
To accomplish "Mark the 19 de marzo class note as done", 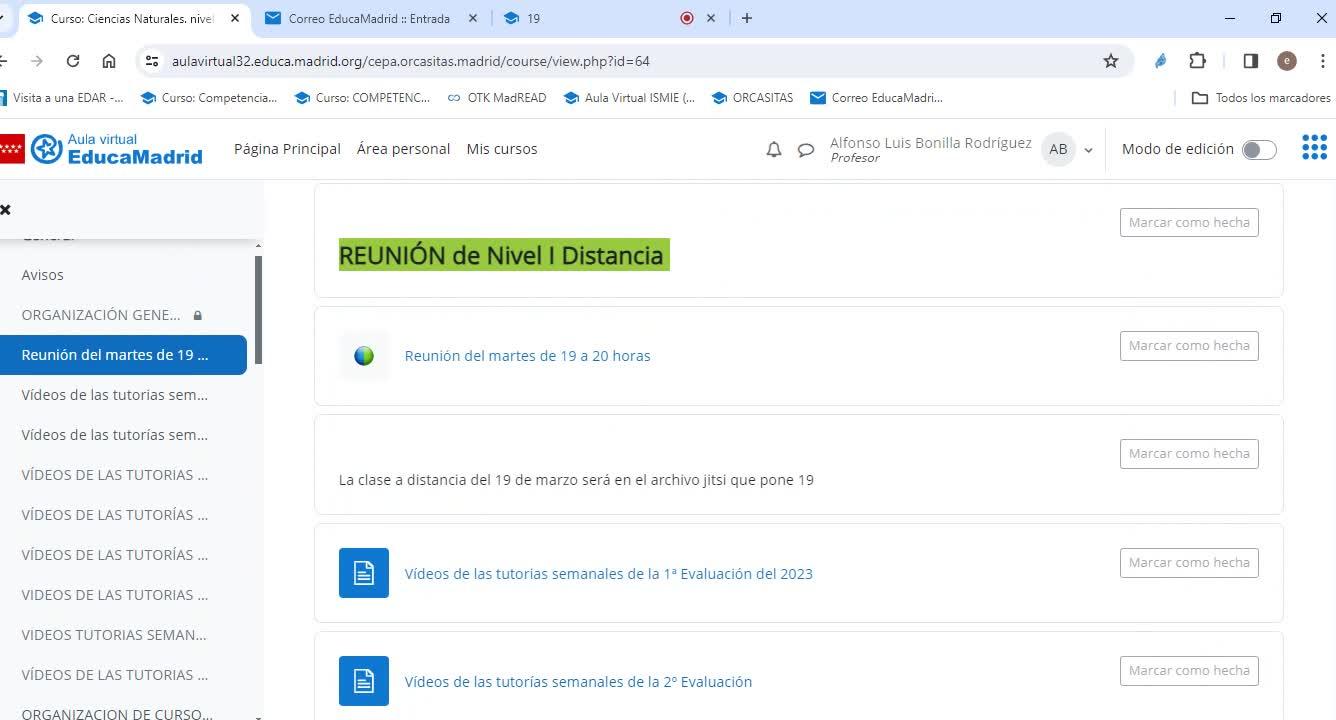I will coord(1189,454).
